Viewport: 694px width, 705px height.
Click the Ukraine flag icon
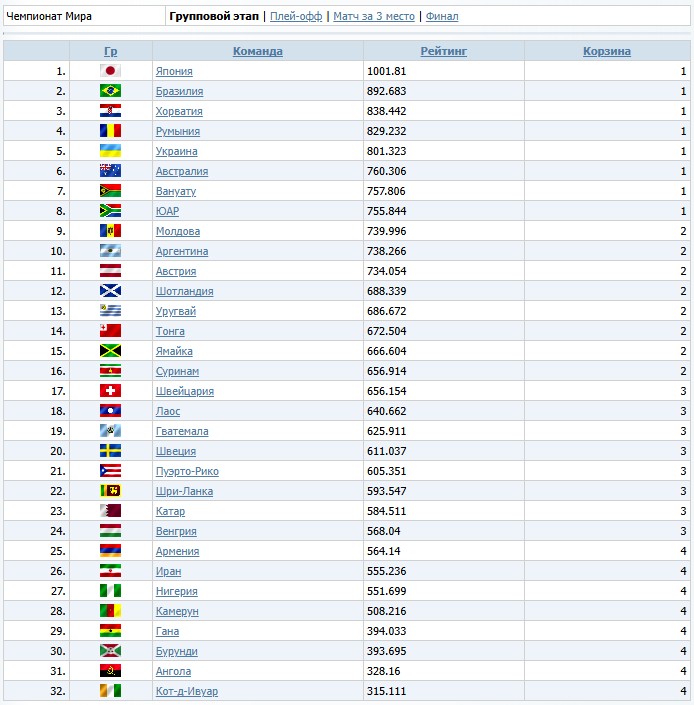[x=110, y=151]
